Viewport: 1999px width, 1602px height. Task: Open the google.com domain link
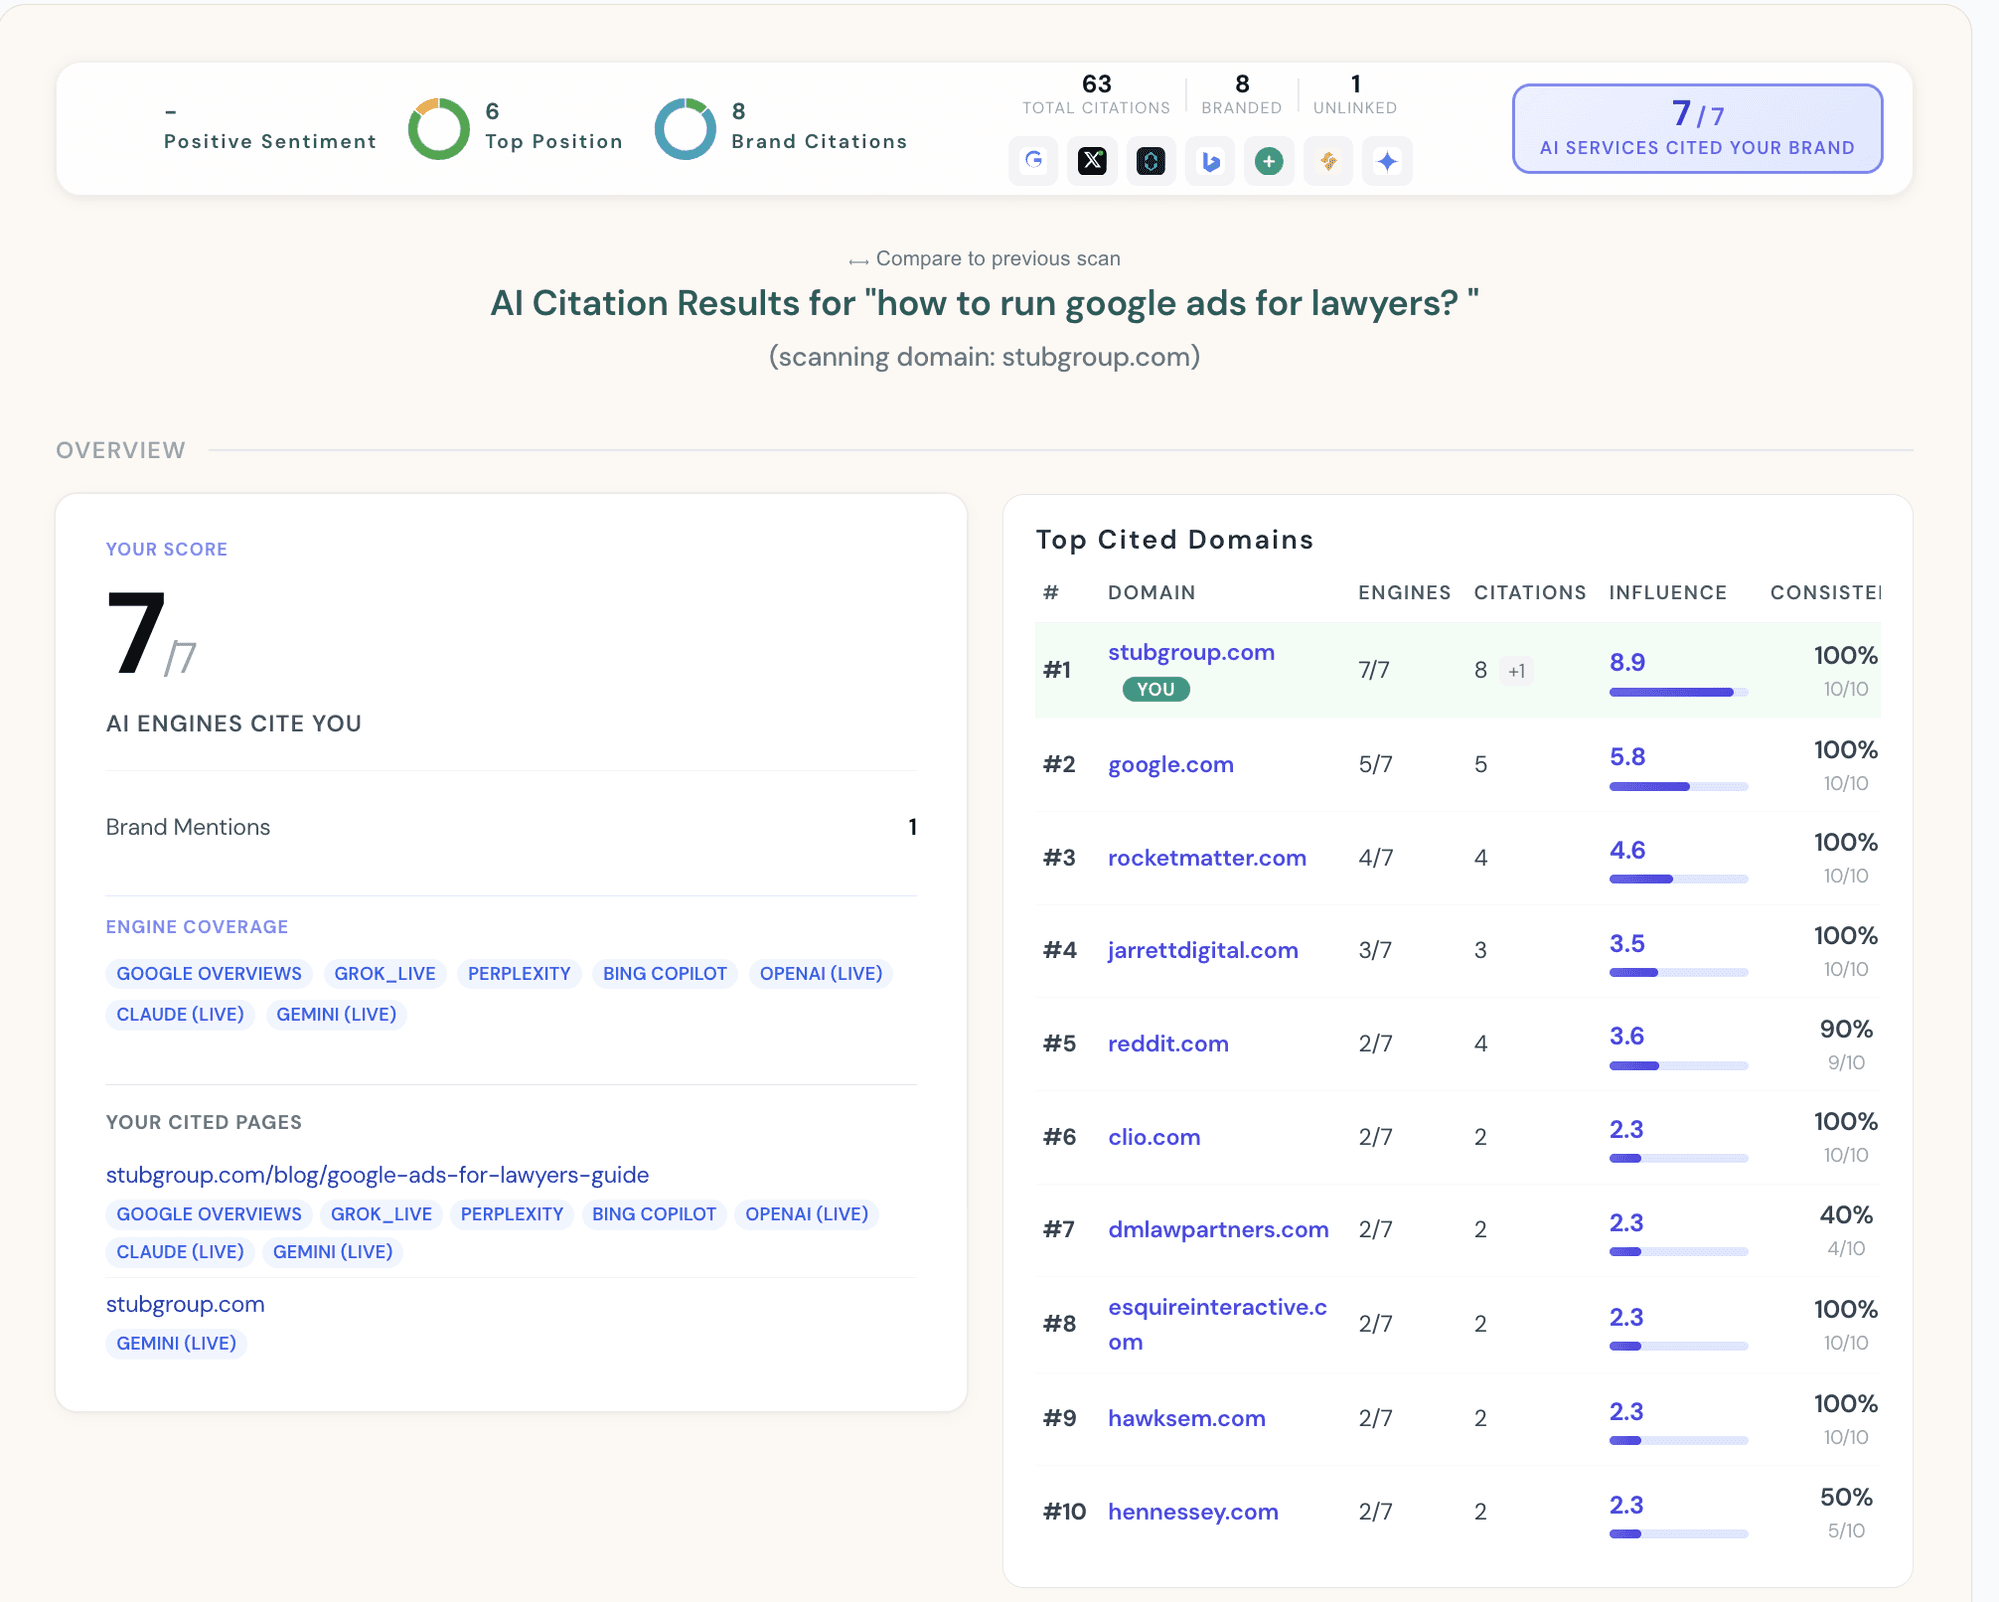tap(1170, 764)
